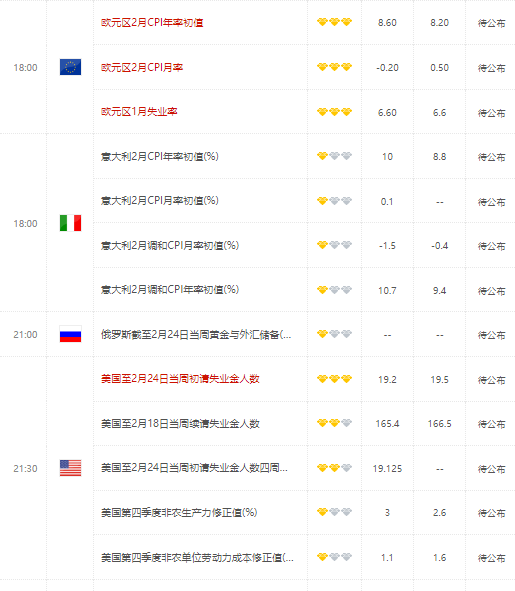The height and width of the screenshot is (591, 515).
Task: Select 待公布 status for Russia reserves row
Action: click(491, 335)
